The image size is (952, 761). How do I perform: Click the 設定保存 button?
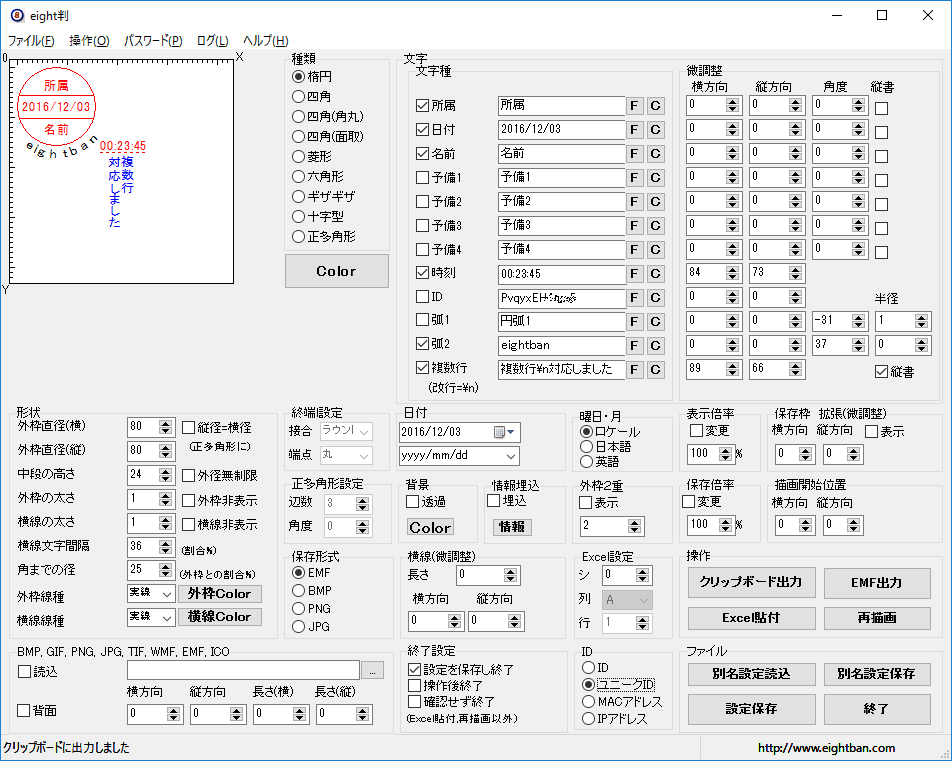pyautogui.click(x=751, y=709)
